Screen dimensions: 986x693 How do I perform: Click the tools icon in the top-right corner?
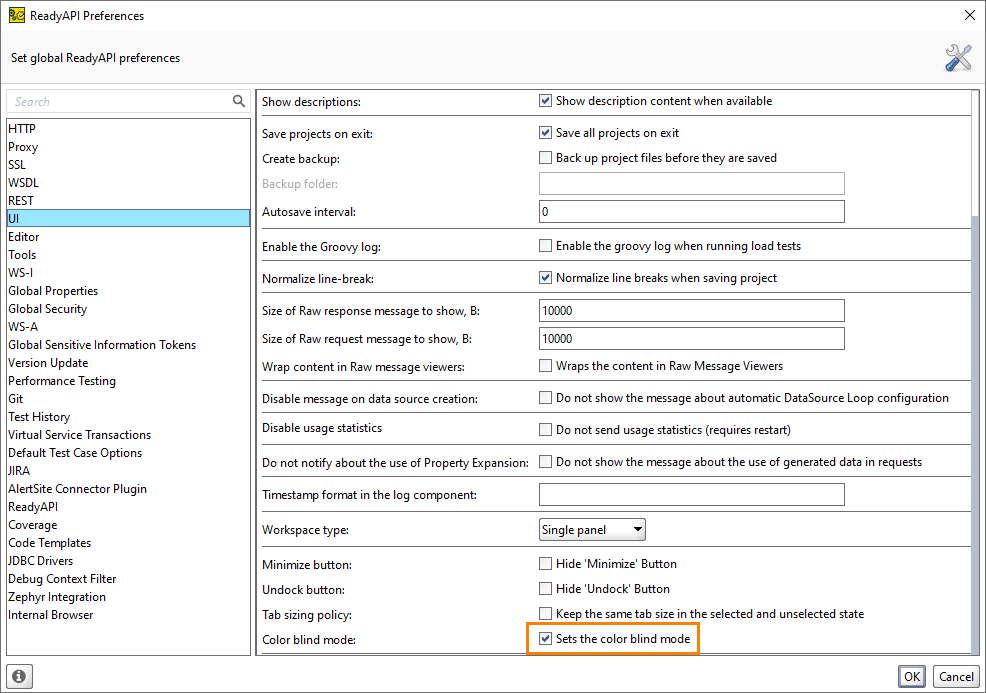(957, 57)
